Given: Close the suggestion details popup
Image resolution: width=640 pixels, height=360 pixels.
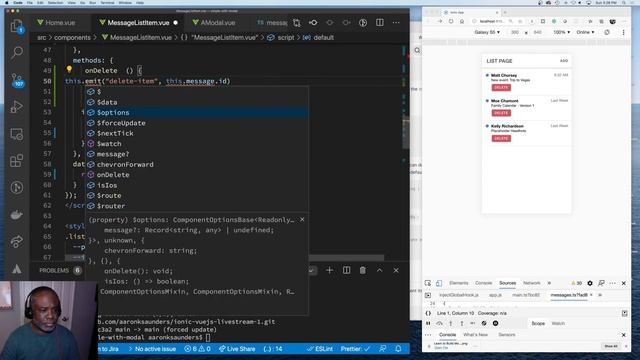Looking at the screenshot, I should tap(302, 220).
